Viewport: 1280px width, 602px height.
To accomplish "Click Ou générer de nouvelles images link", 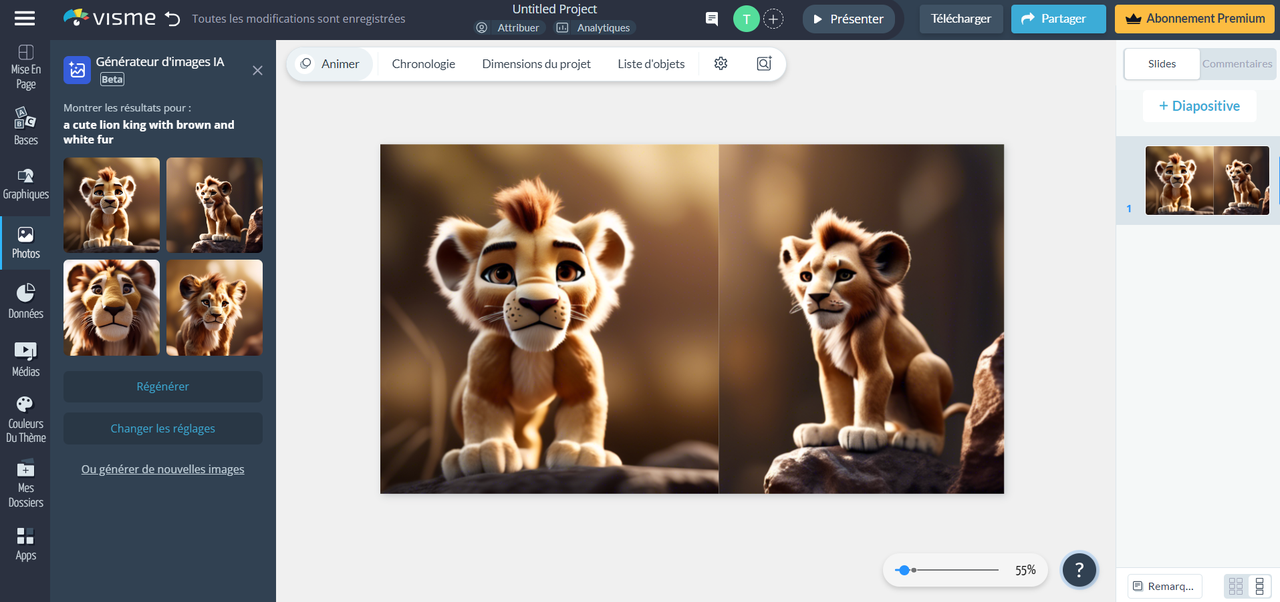I will click(163, 469).
